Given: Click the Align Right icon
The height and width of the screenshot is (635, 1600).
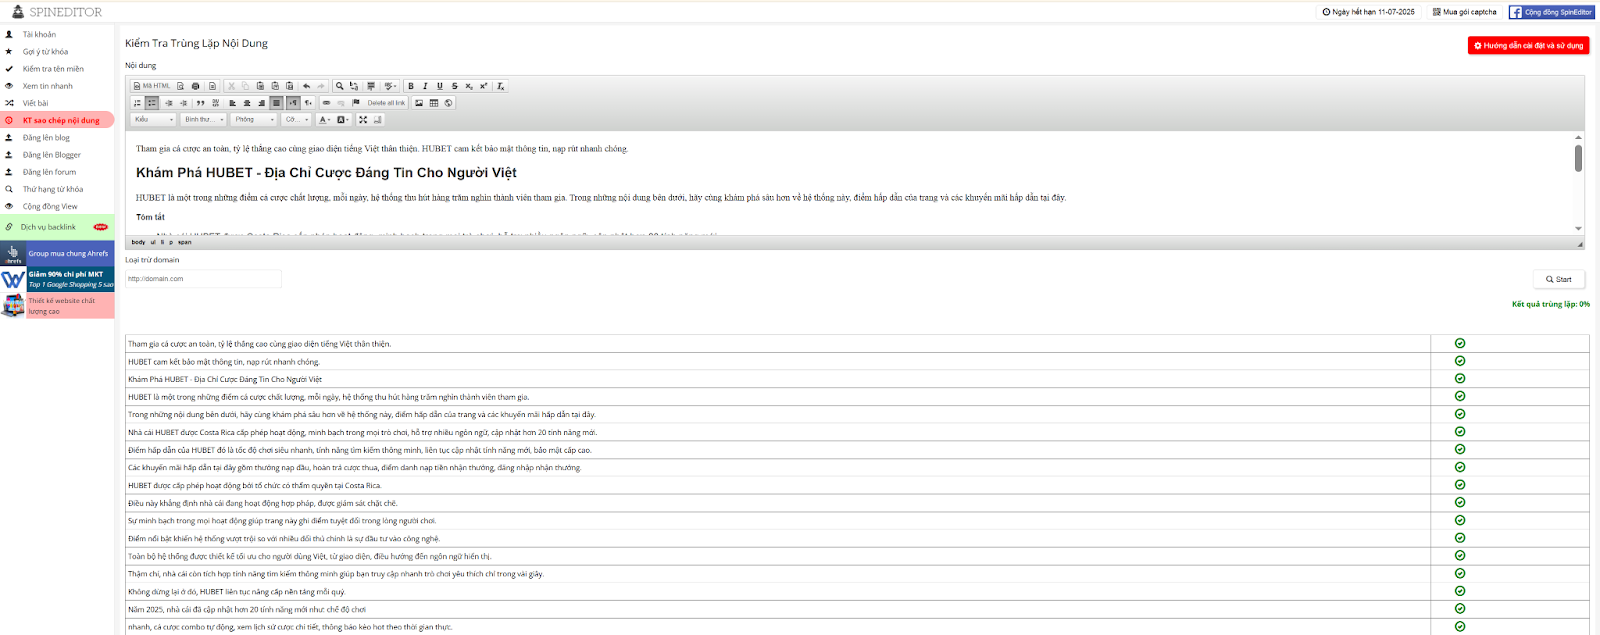Looking at the screenshot, I should (262, 103).
